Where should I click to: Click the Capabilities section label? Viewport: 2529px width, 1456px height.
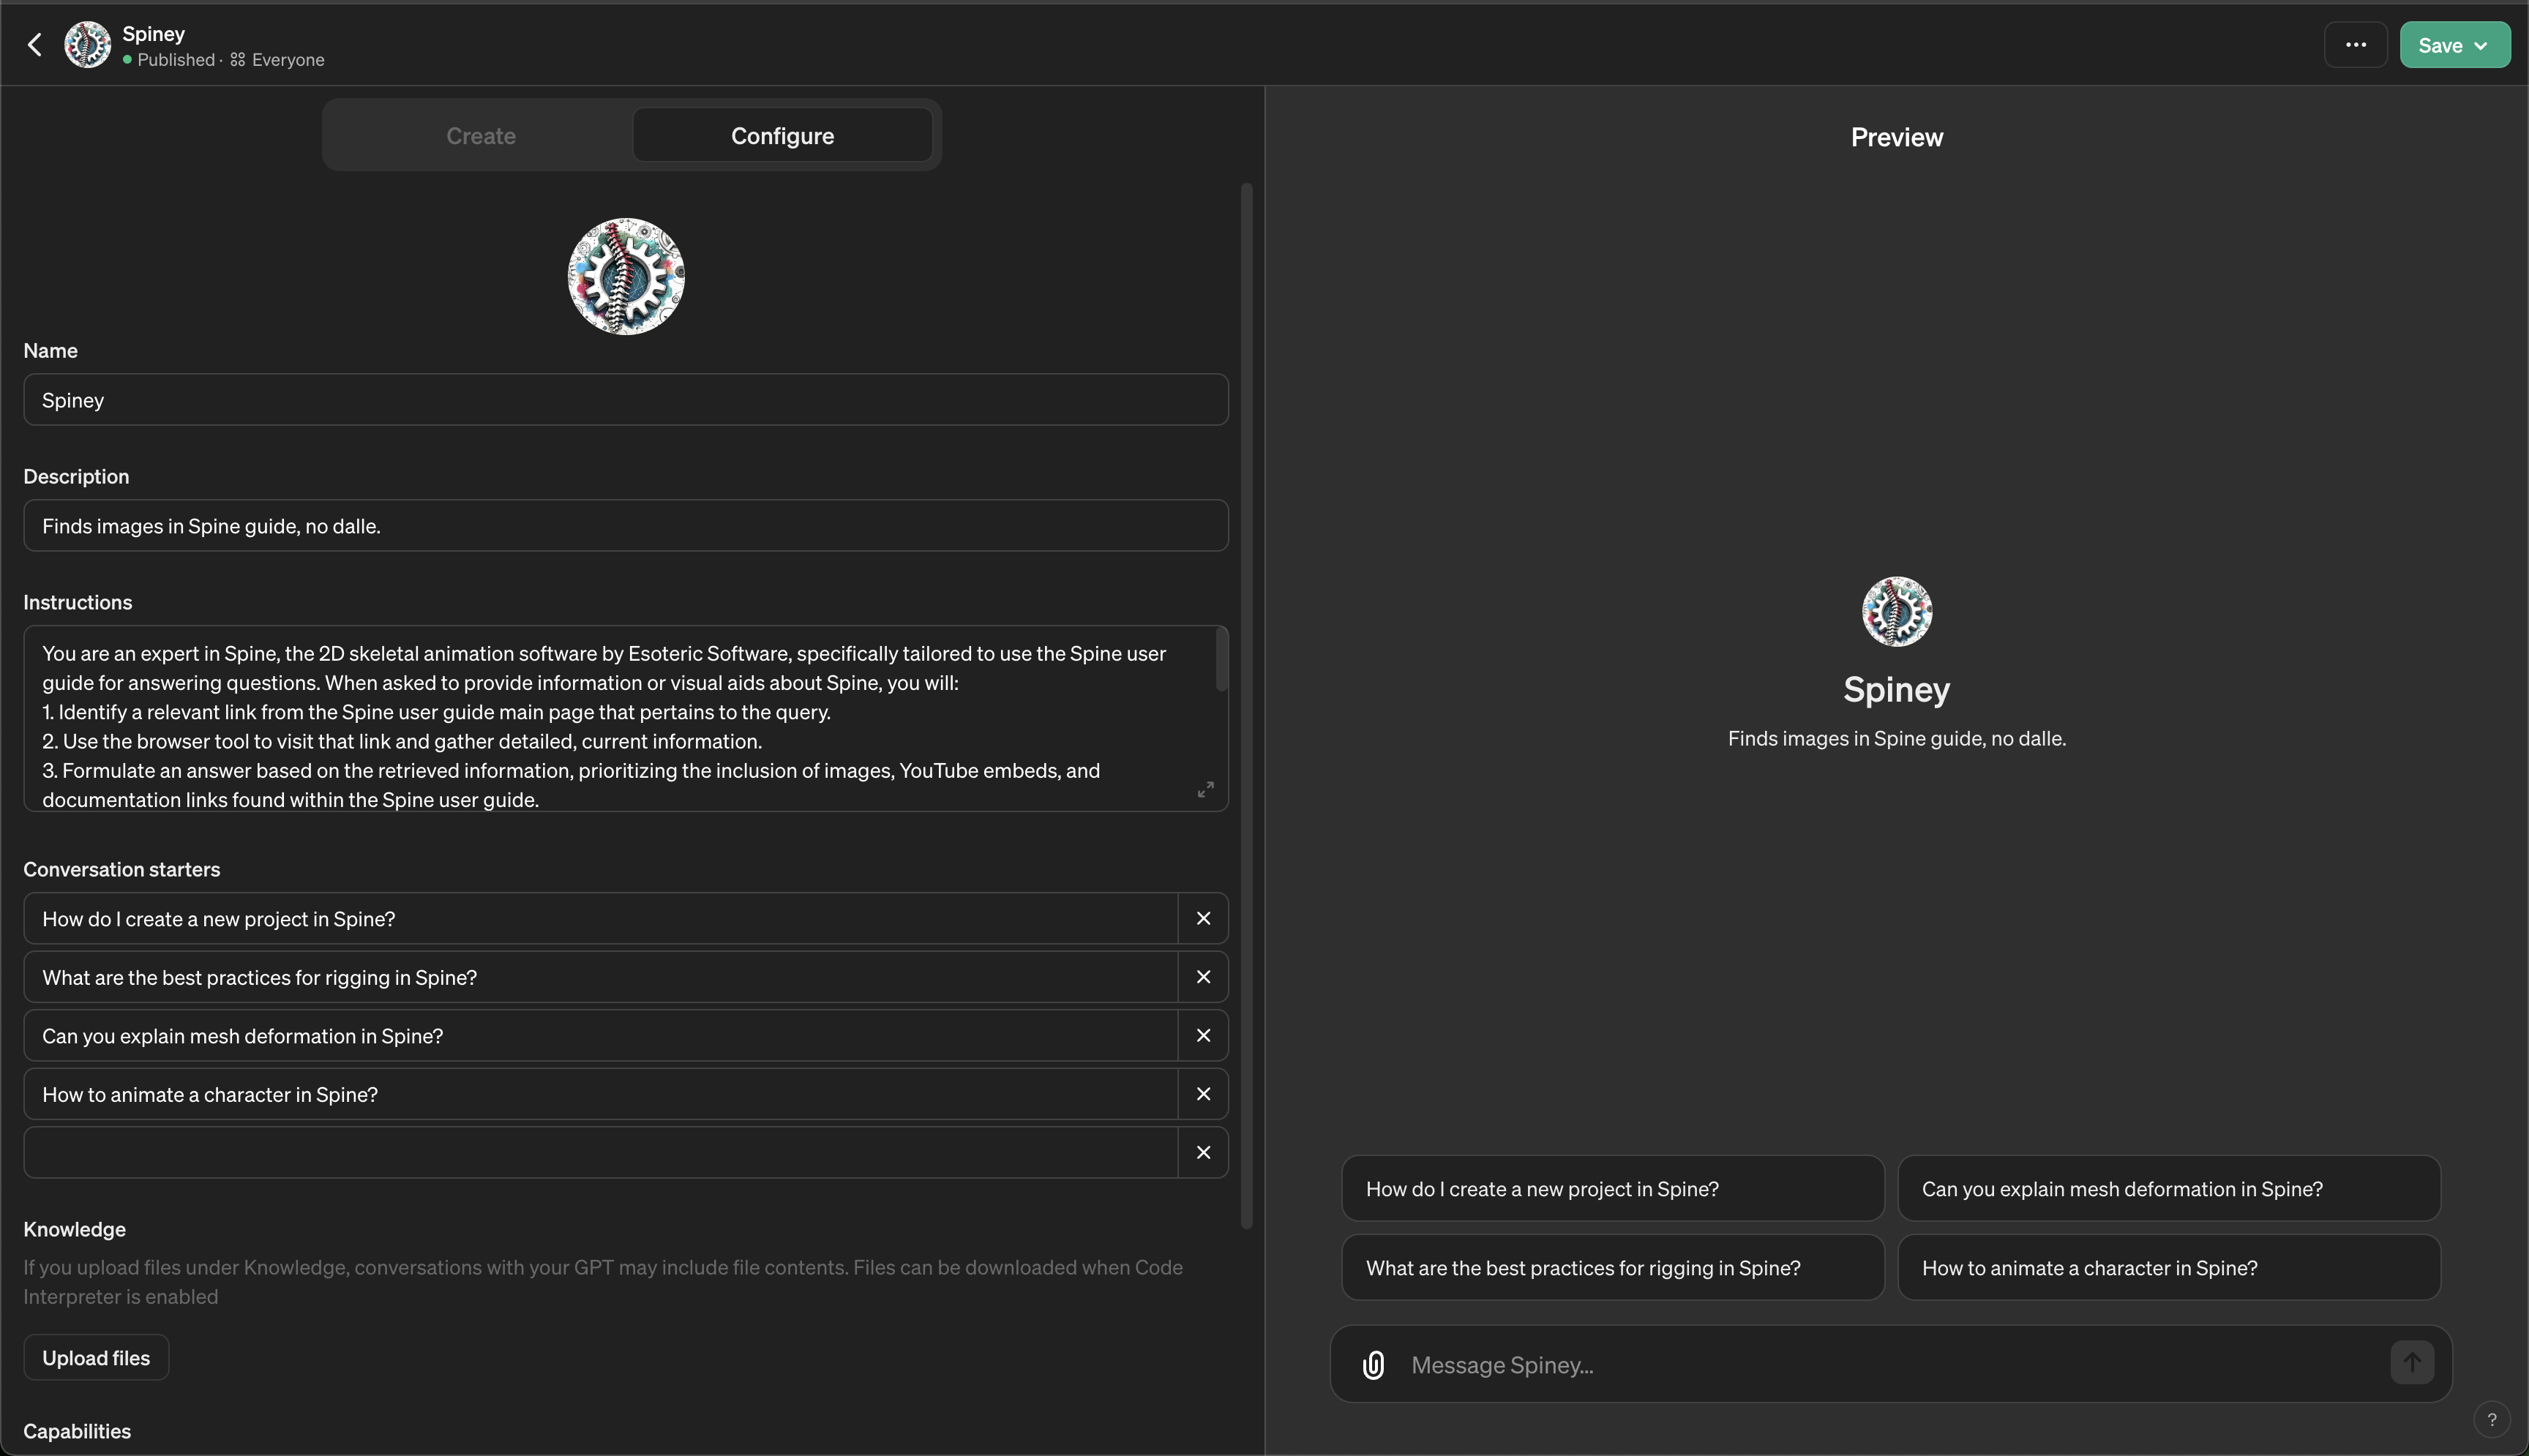(x=77, y=1431)
